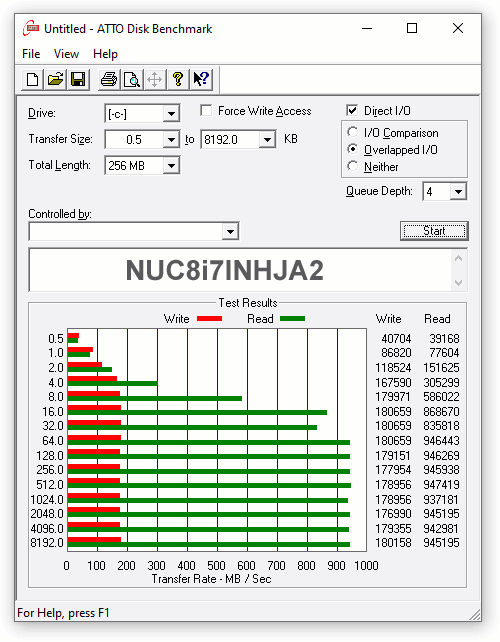Click the 8192.0 row label in chart
500x642 pixels.
click(47, 543)
